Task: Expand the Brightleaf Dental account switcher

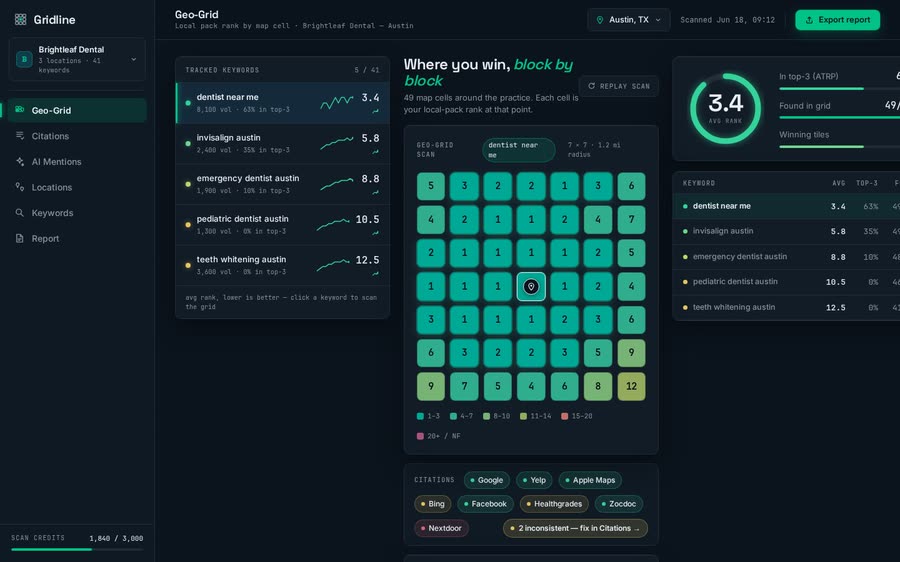Action: 77,59
